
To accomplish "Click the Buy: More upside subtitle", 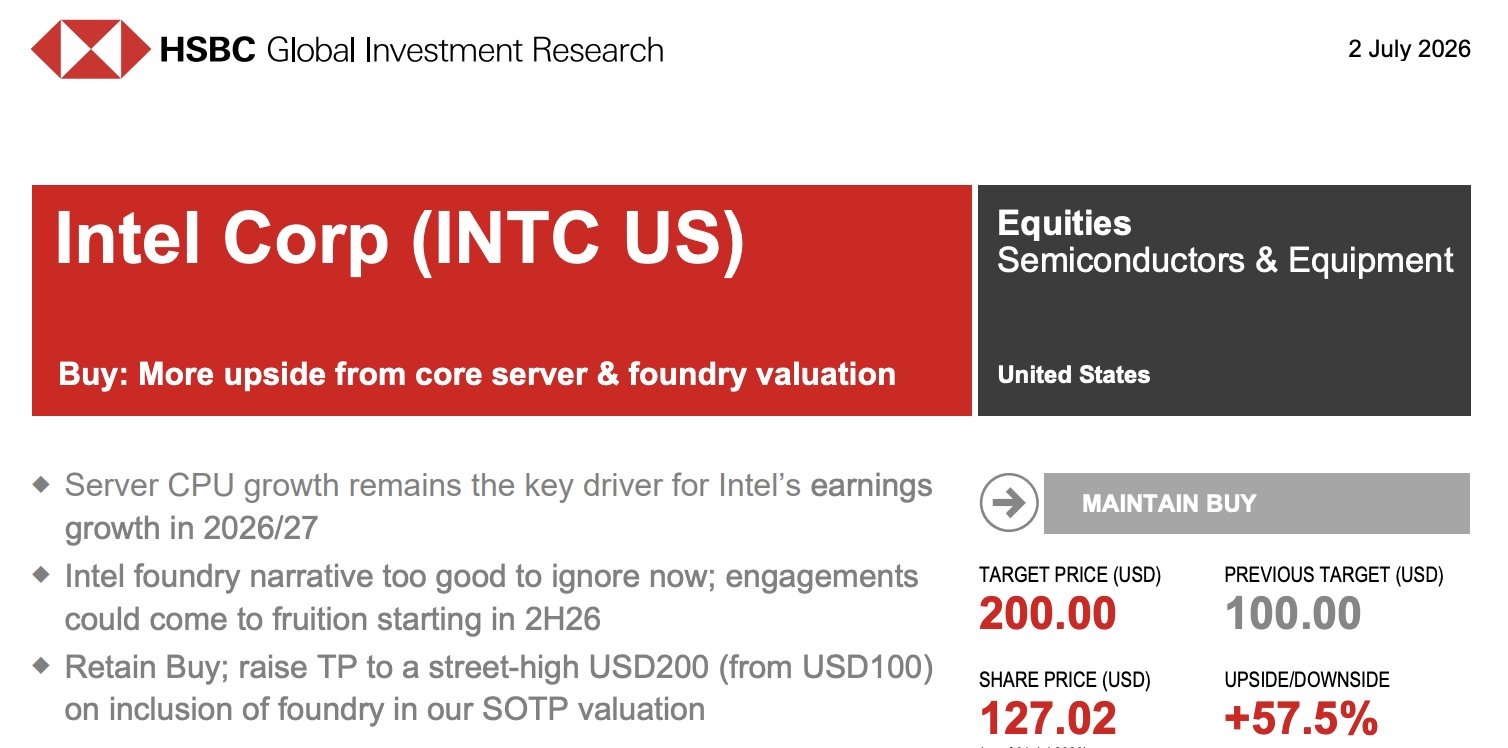I will [477, 374].
